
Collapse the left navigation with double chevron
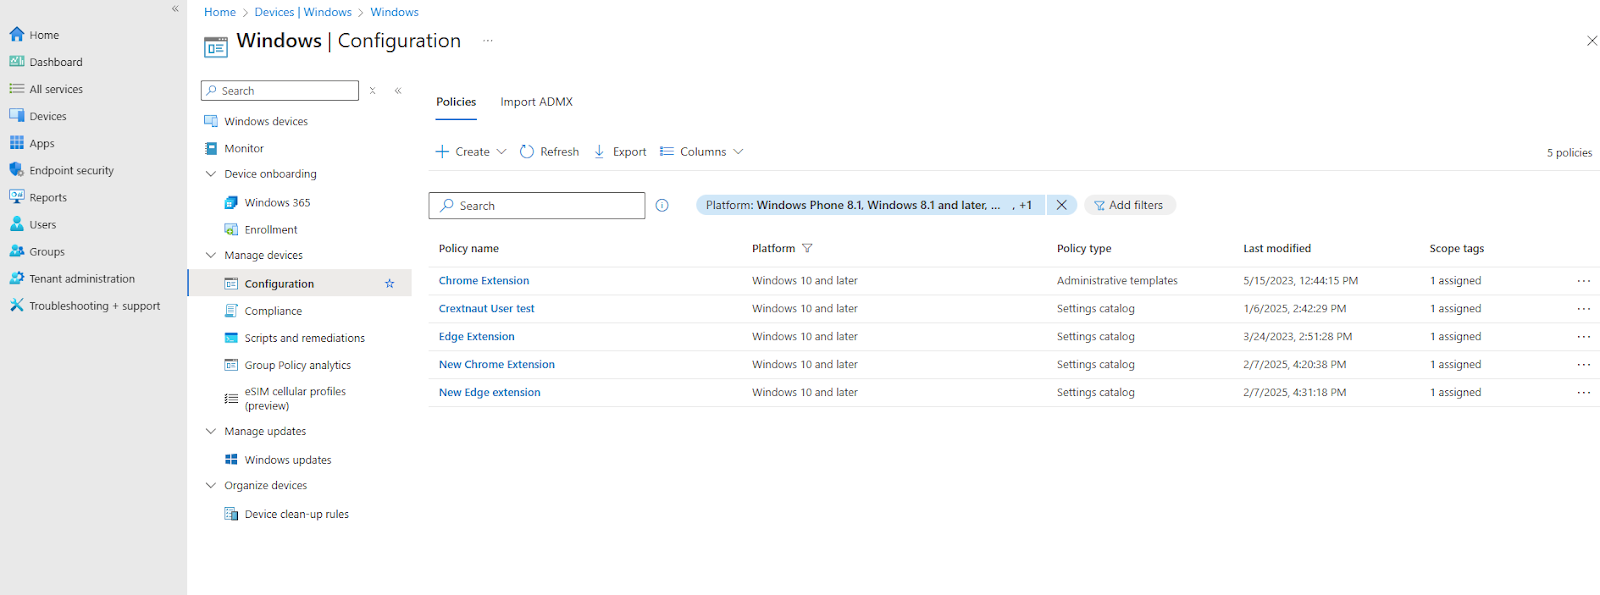click(175, 9)
